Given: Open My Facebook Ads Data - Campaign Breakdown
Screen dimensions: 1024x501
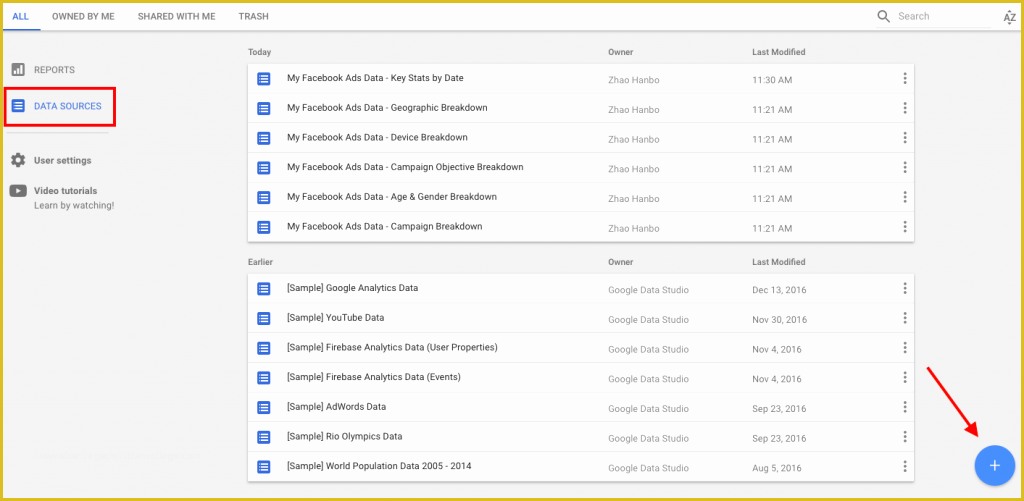Looking at the screenshot, I should (385, 227).
